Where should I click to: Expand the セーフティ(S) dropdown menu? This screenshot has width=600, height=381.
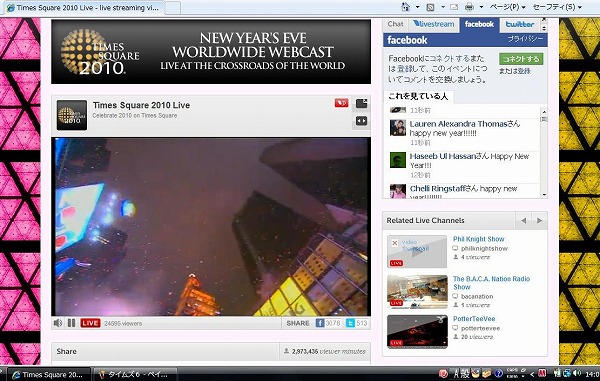click(x=557, y=7)
